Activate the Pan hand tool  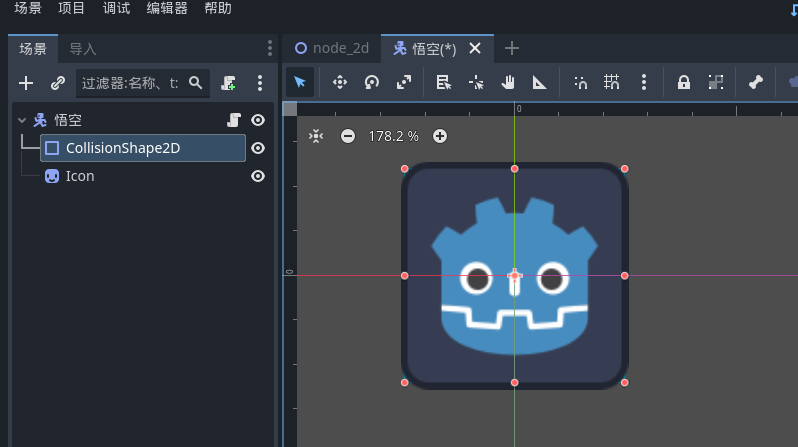(508, 83)
